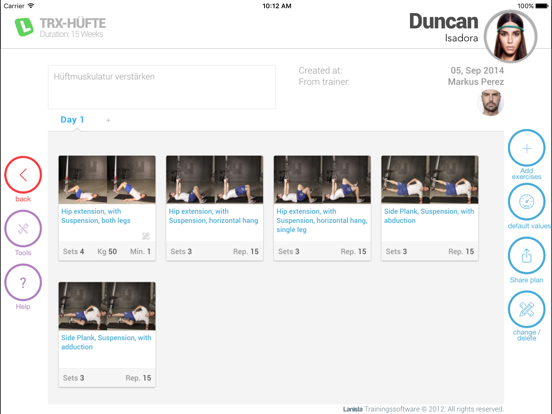Open Isadora Duncan's profile photo
This screenshot has height=414, width=552.
point(510,36)
